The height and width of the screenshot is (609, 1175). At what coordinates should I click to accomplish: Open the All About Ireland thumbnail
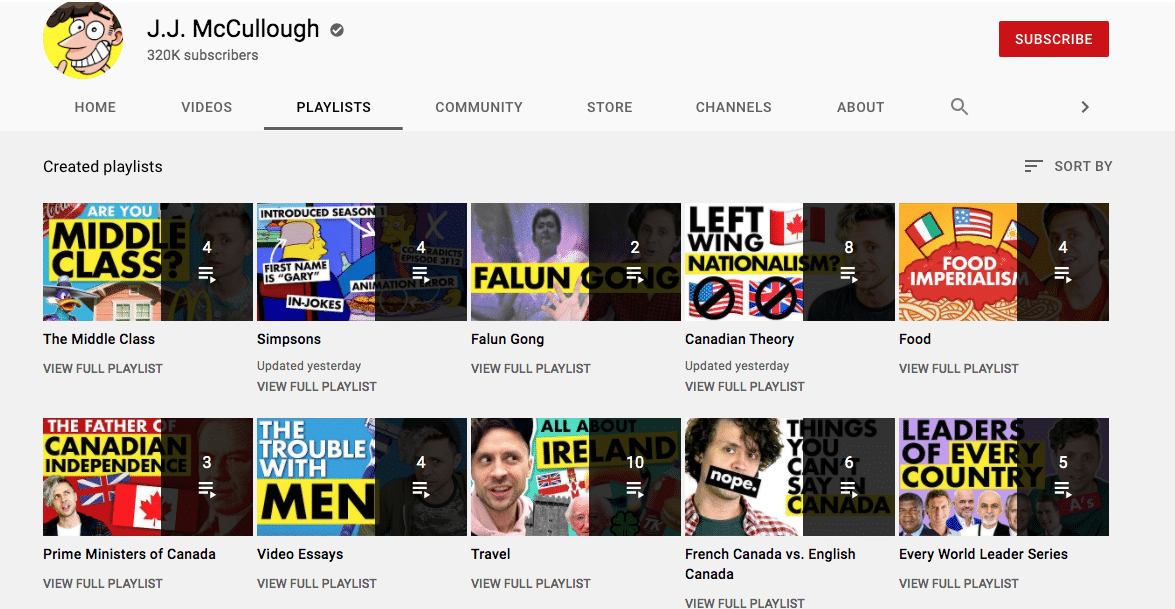click(576, 476)
